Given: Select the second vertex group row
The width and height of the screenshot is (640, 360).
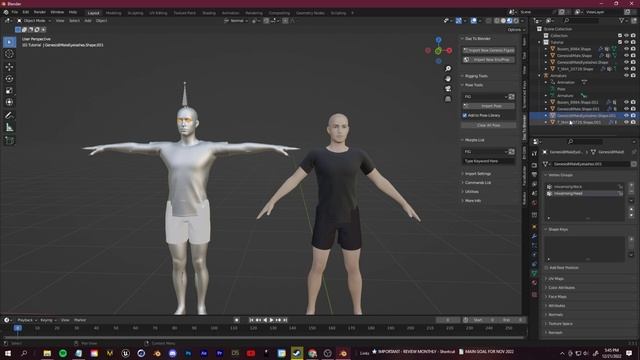Looking at the screenshot, I should (x=586, y=193).
